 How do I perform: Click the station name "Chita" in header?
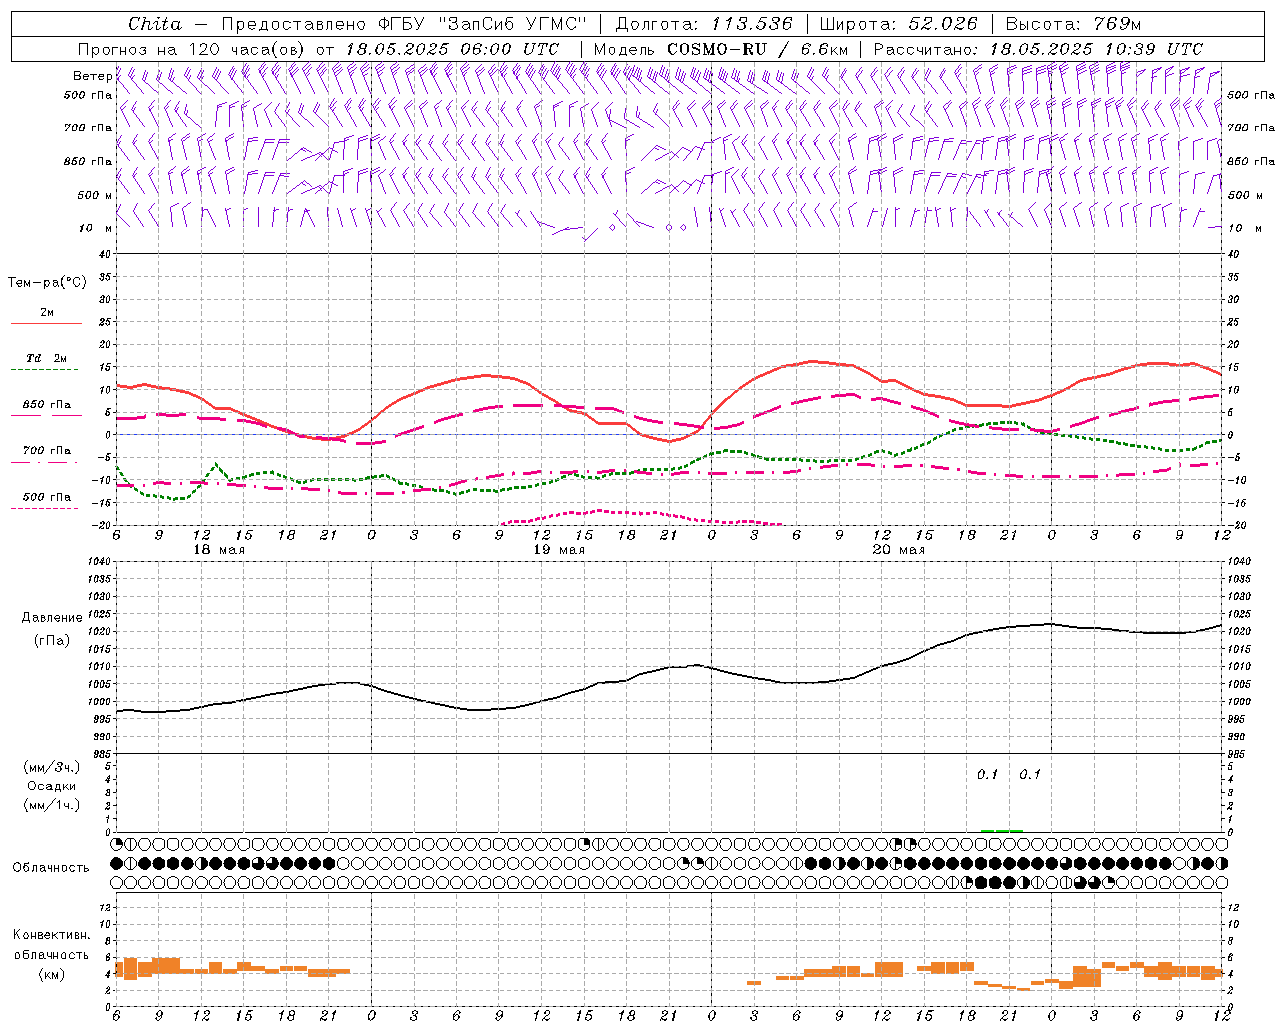click(x=155, y=24)
